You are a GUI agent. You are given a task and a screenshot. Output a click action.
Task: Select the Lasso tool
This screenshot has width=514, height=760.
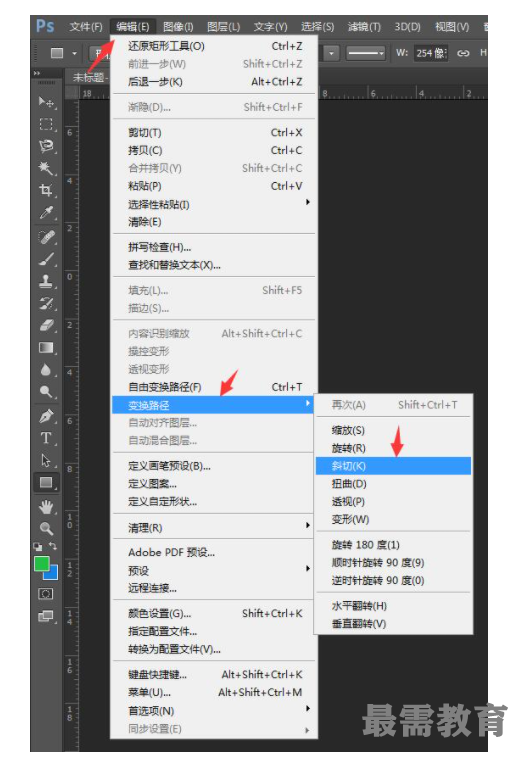click(47, 146)
